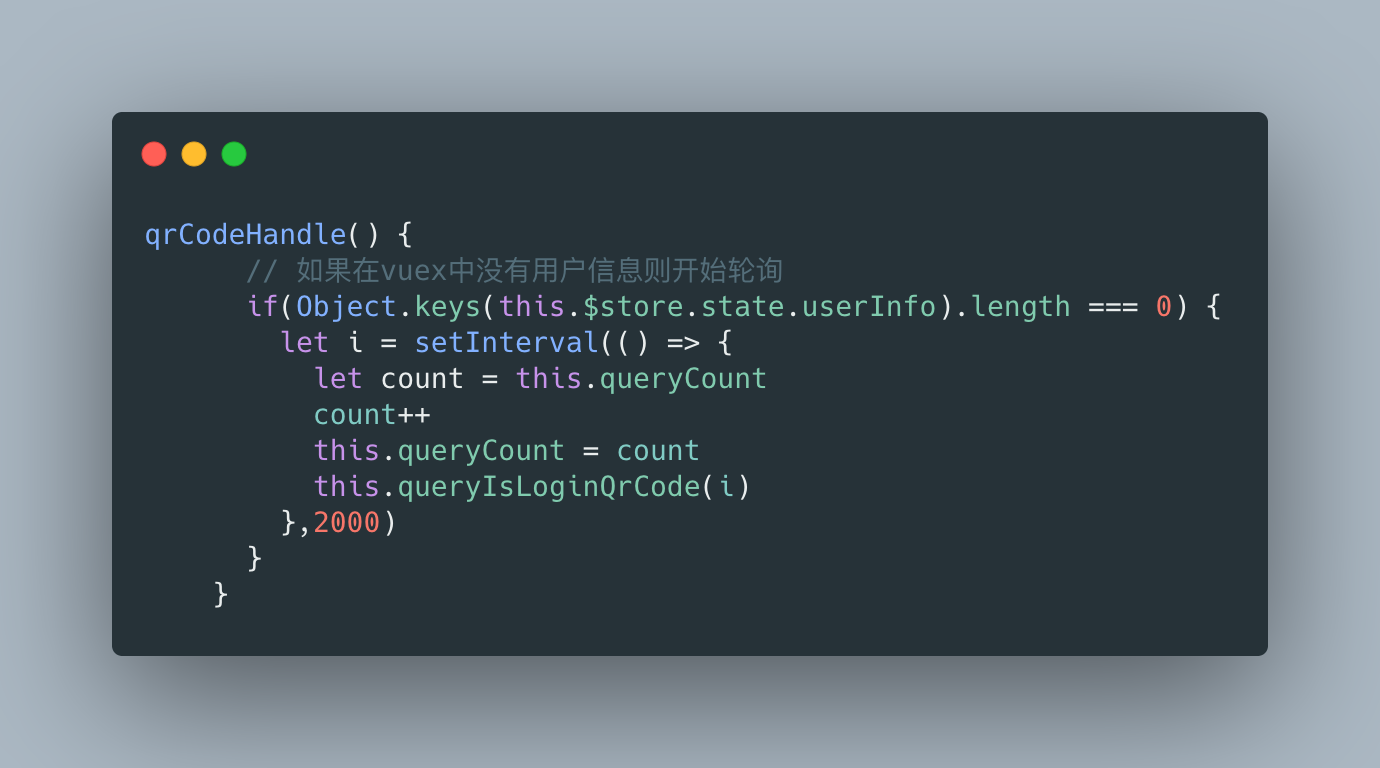The image size is (1380, 768).
Task: Click the purple if keyword
Action: coord(263,306)
